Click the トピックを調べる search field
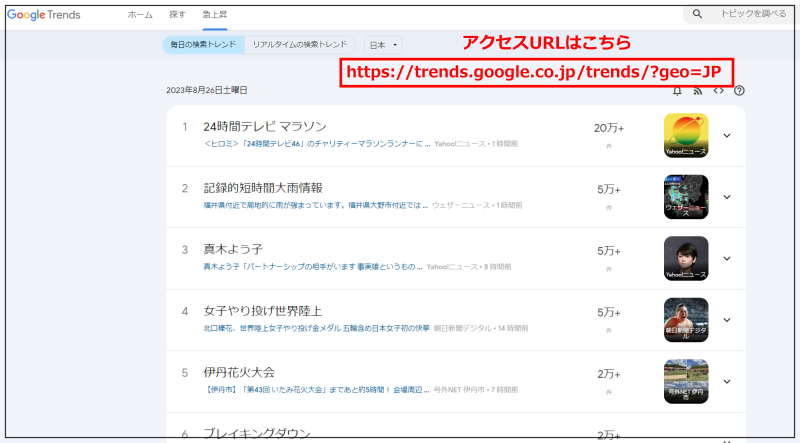Image resolution: width=800 pixels, height=443 pixels. pyautogui.click(x=750, y=15)
